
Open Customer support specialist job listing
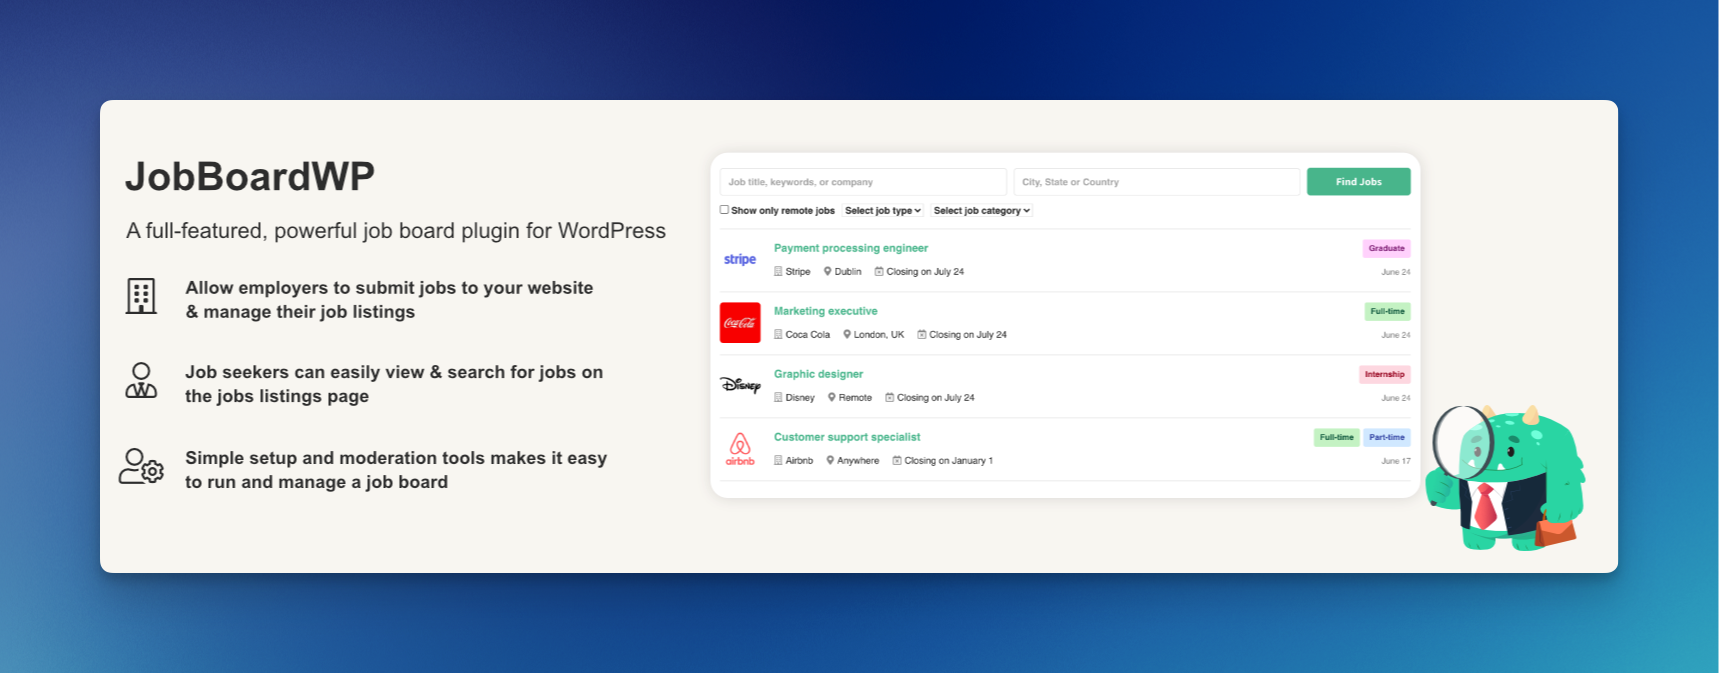847,437
